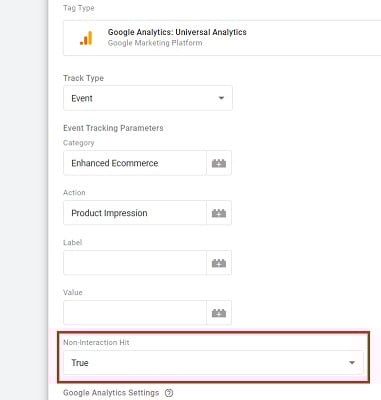This screenshot has width=381, height=400.
Task: Open the Track Type dropdown showing Event
Action: pyautogui.click(x=148, y=98)
